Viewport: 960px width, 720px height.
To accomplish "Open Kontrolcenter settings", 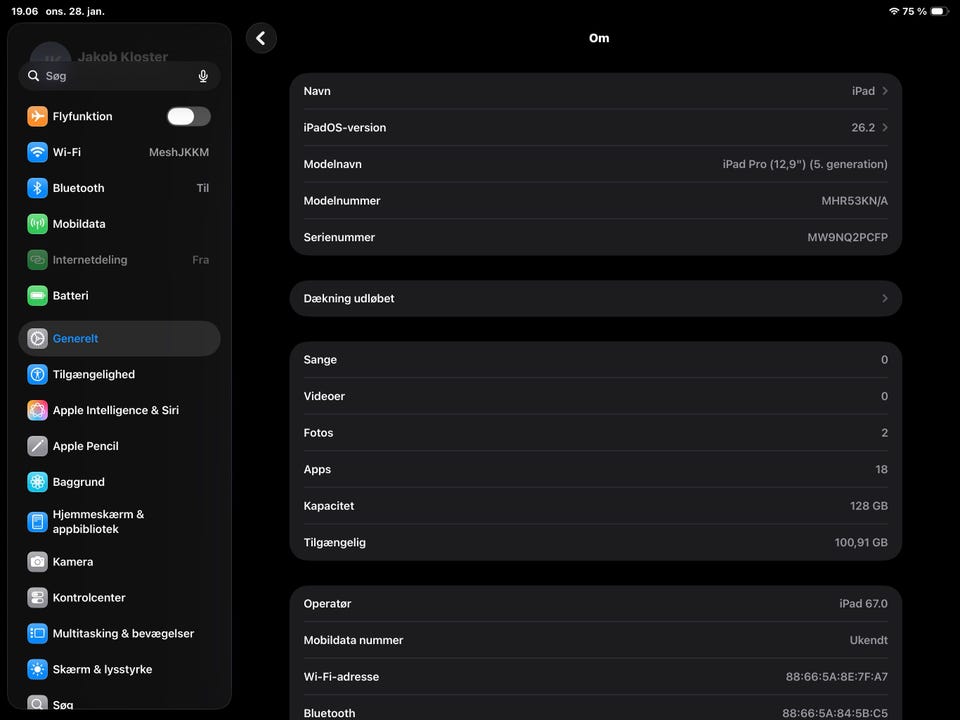I will tap(119, 598).
